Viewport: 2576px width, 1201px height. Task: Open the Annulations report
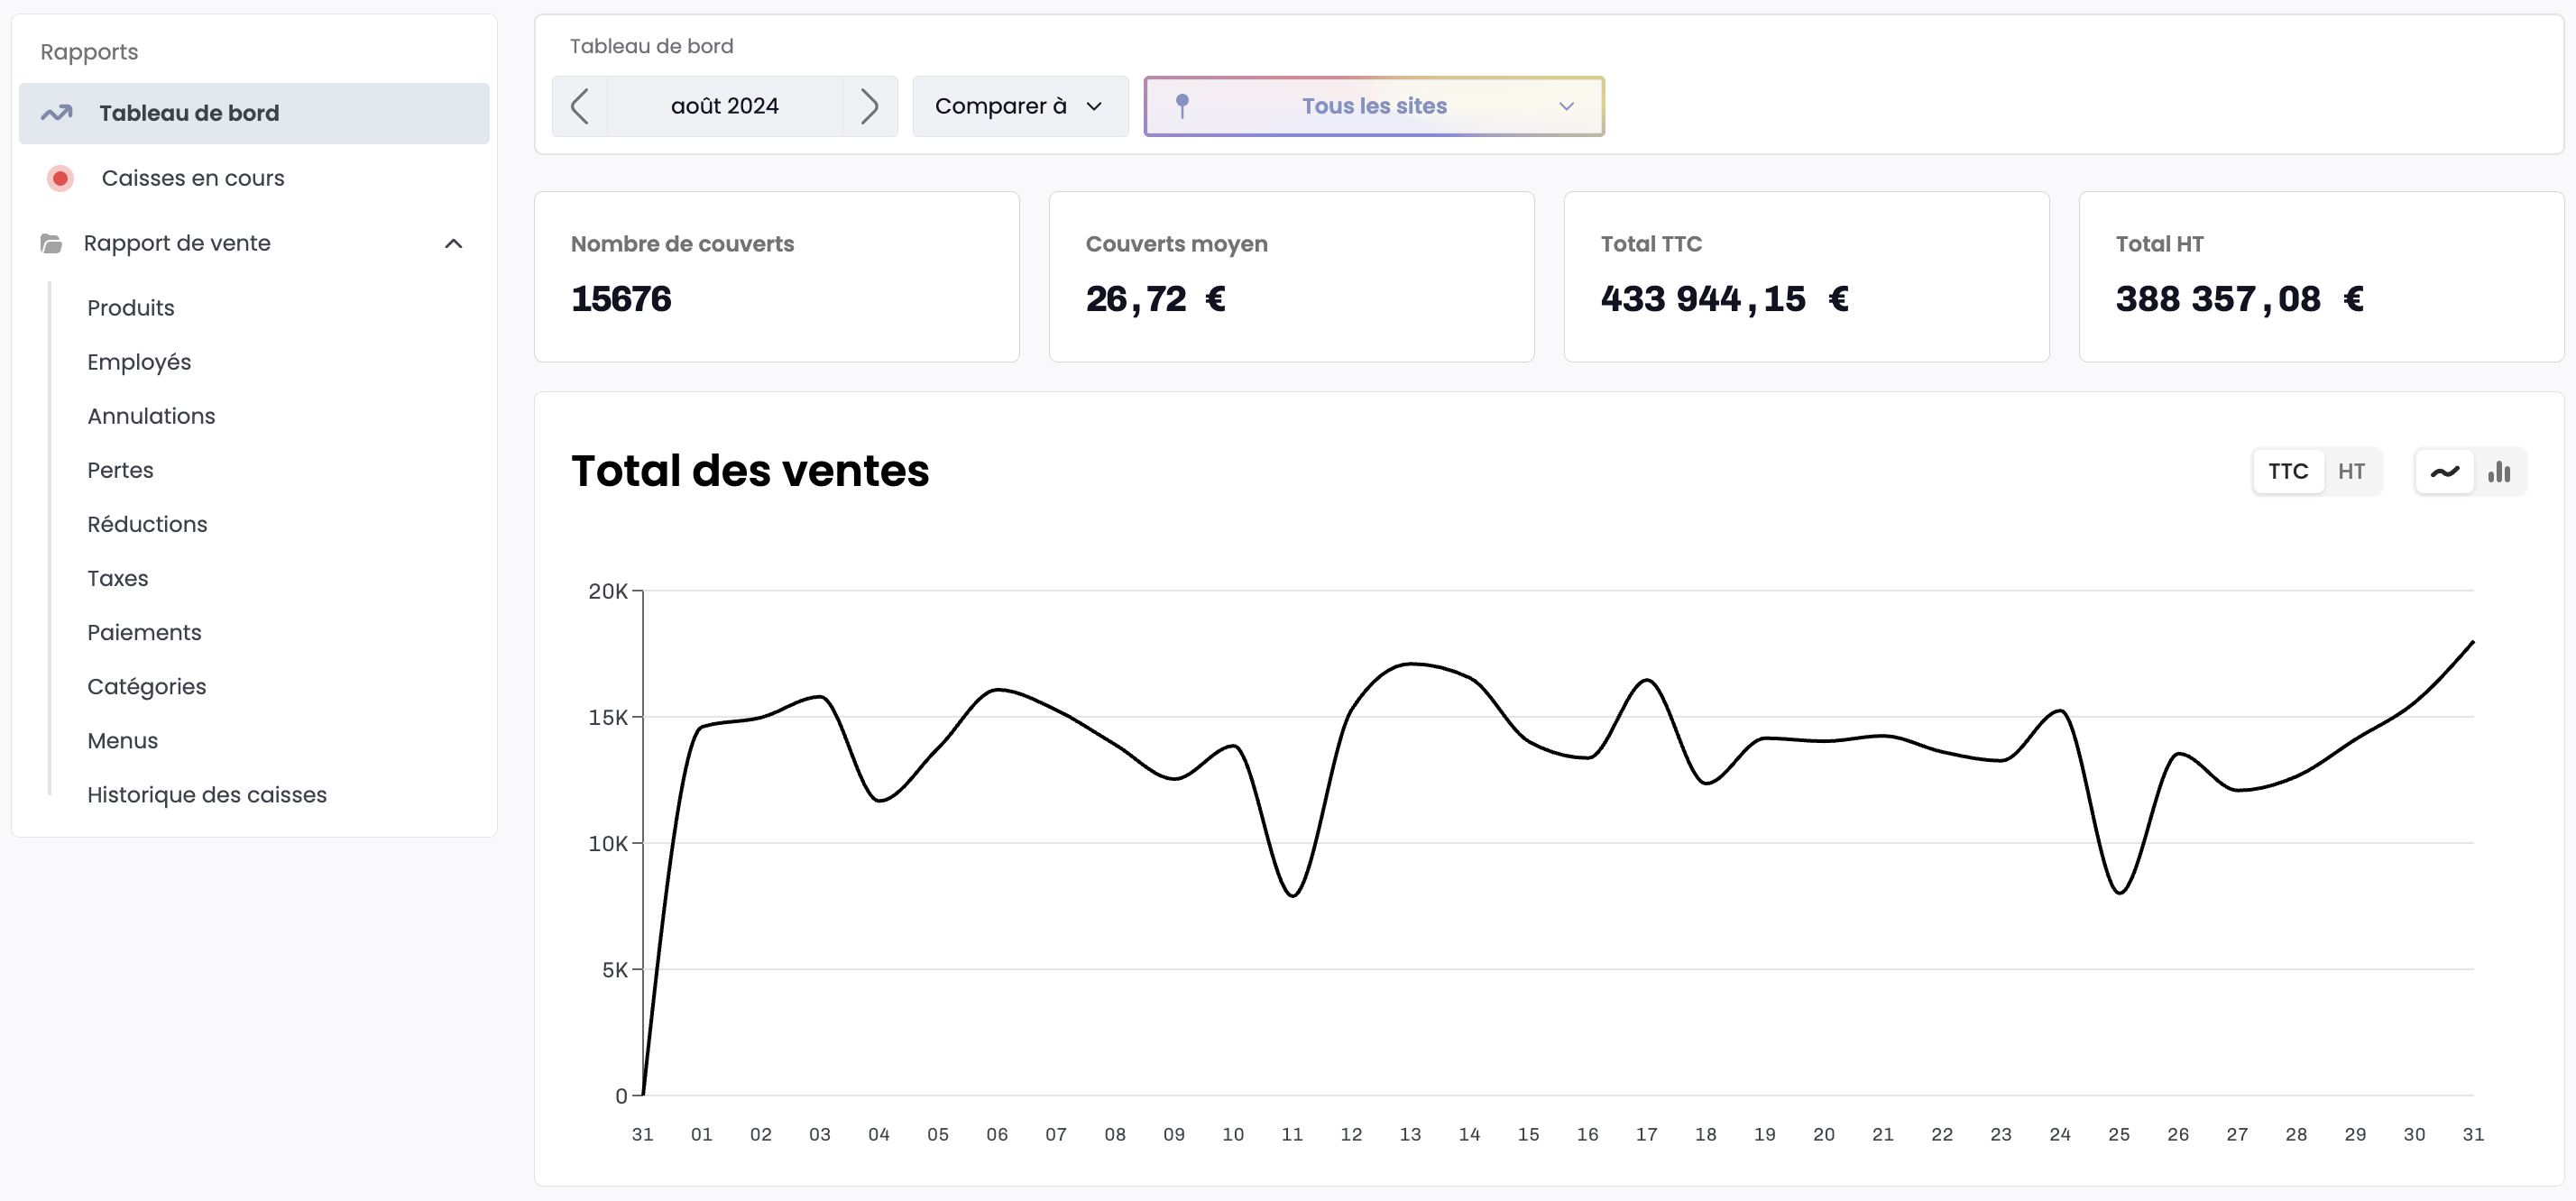[x=151, y=416]
